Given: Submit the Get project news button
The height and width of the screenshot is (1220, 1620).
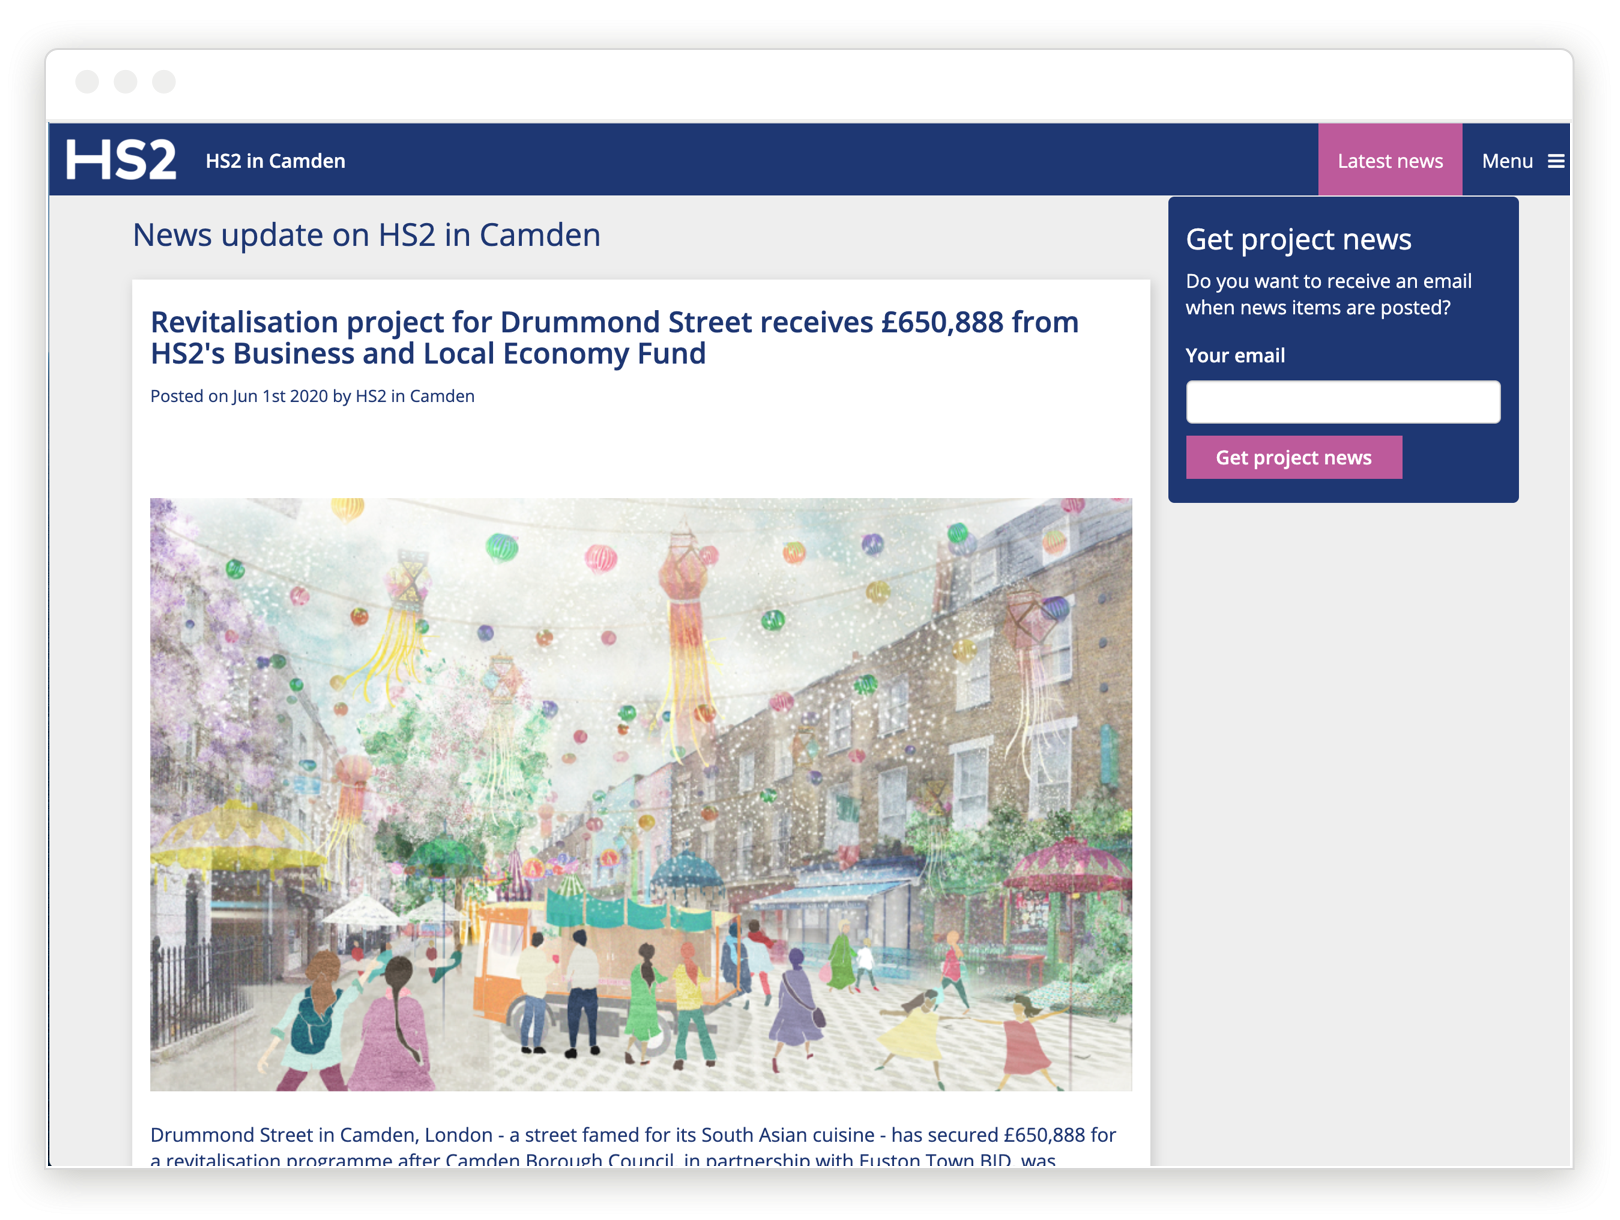Looking at the screenshot, I should click(1294, 457).
